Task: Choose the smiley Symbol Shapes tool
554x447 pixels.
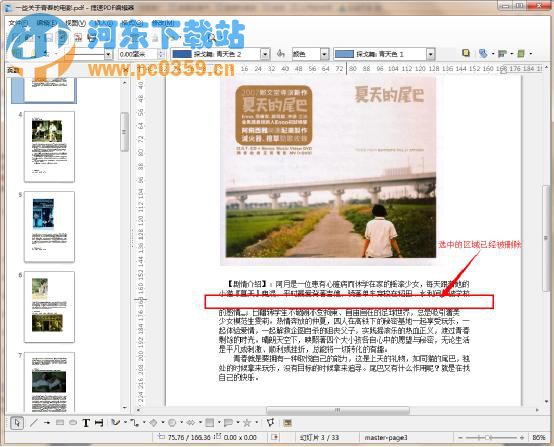Action: tap(172, 423)
